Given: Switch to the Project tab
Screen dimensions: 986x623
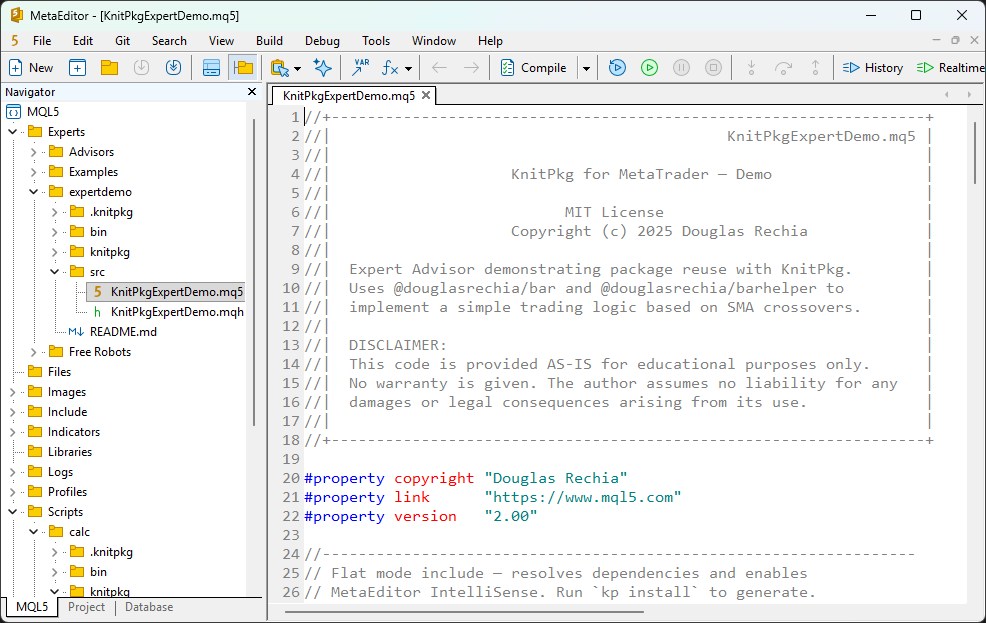Looking at the screenshot, I should click(x=86, y=607).
